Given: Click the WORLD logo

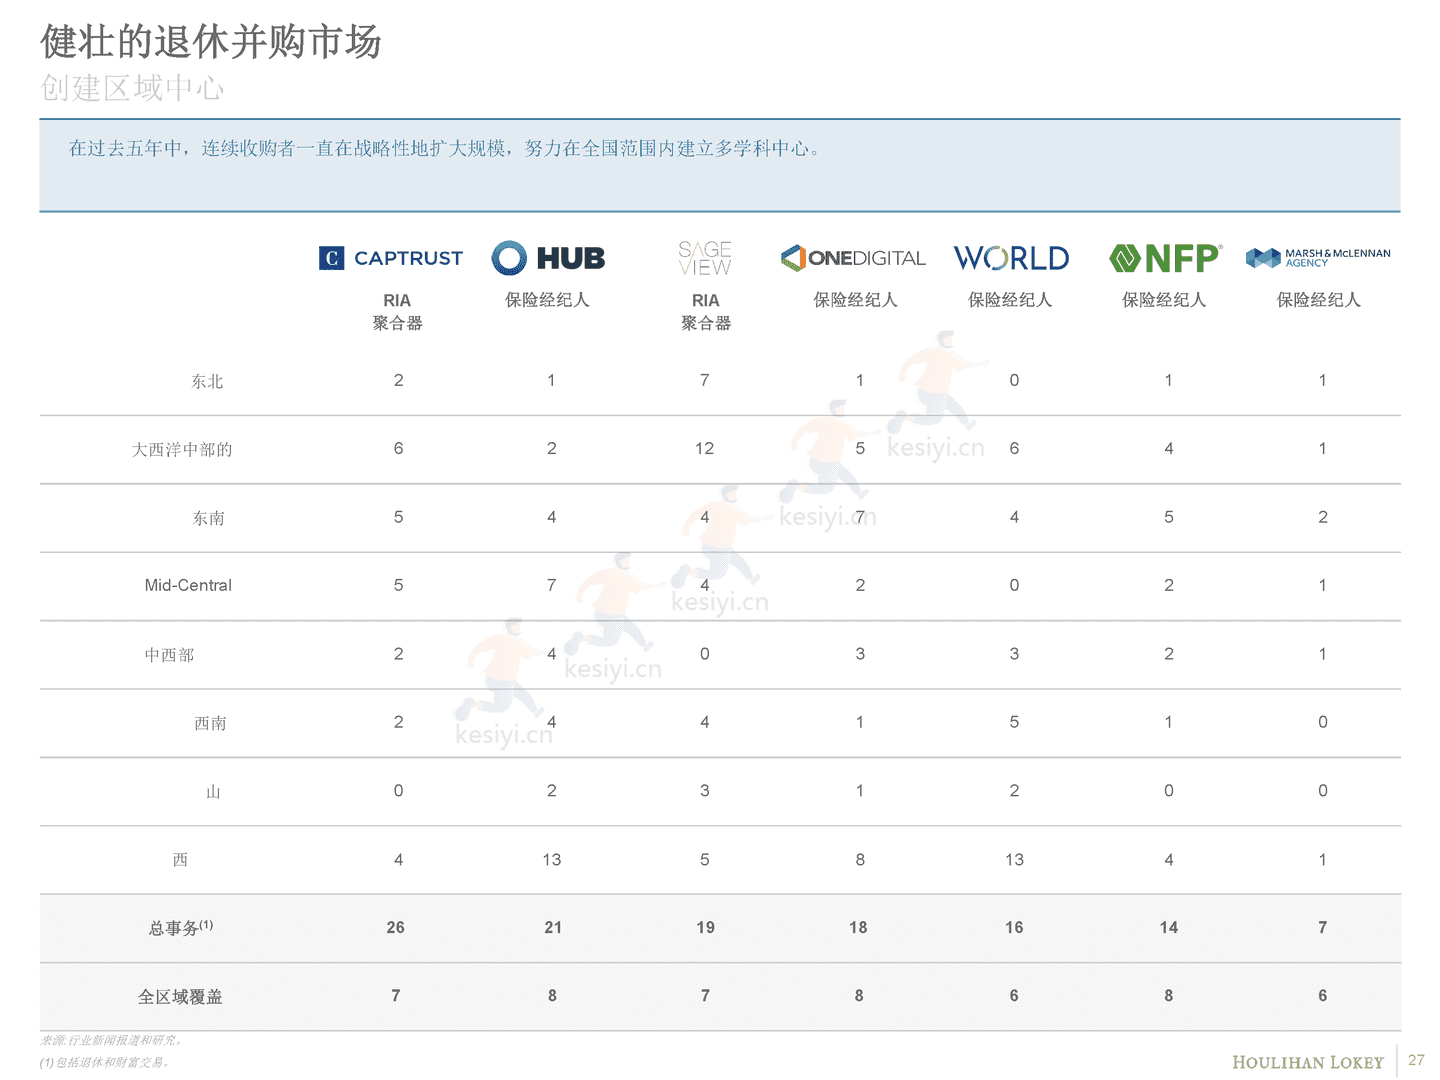Looking at the screenshot, I should point(1011,258).
